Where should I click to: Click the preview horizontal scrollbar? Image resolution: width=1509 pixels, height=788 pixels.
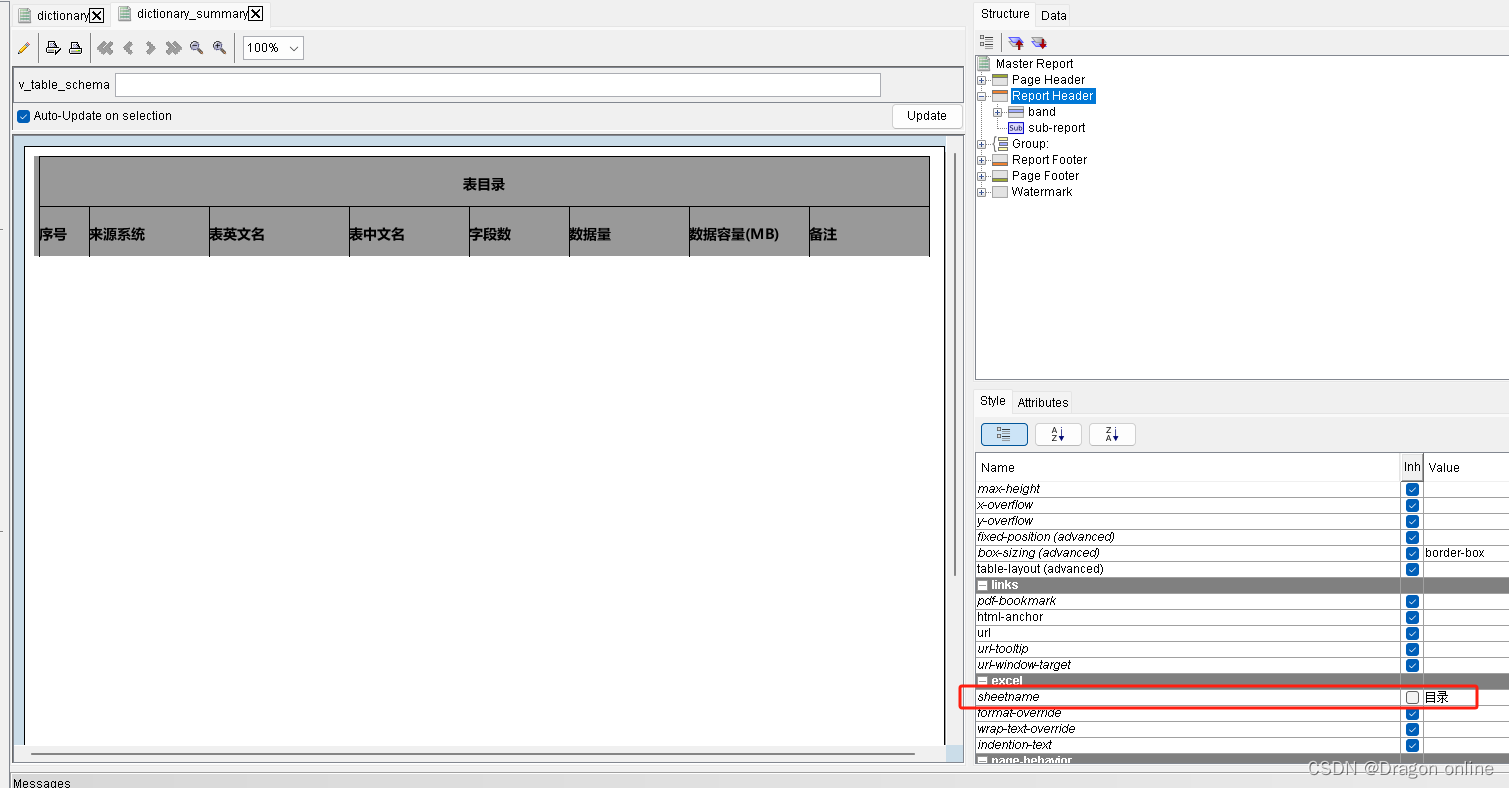tap(473, 753)
